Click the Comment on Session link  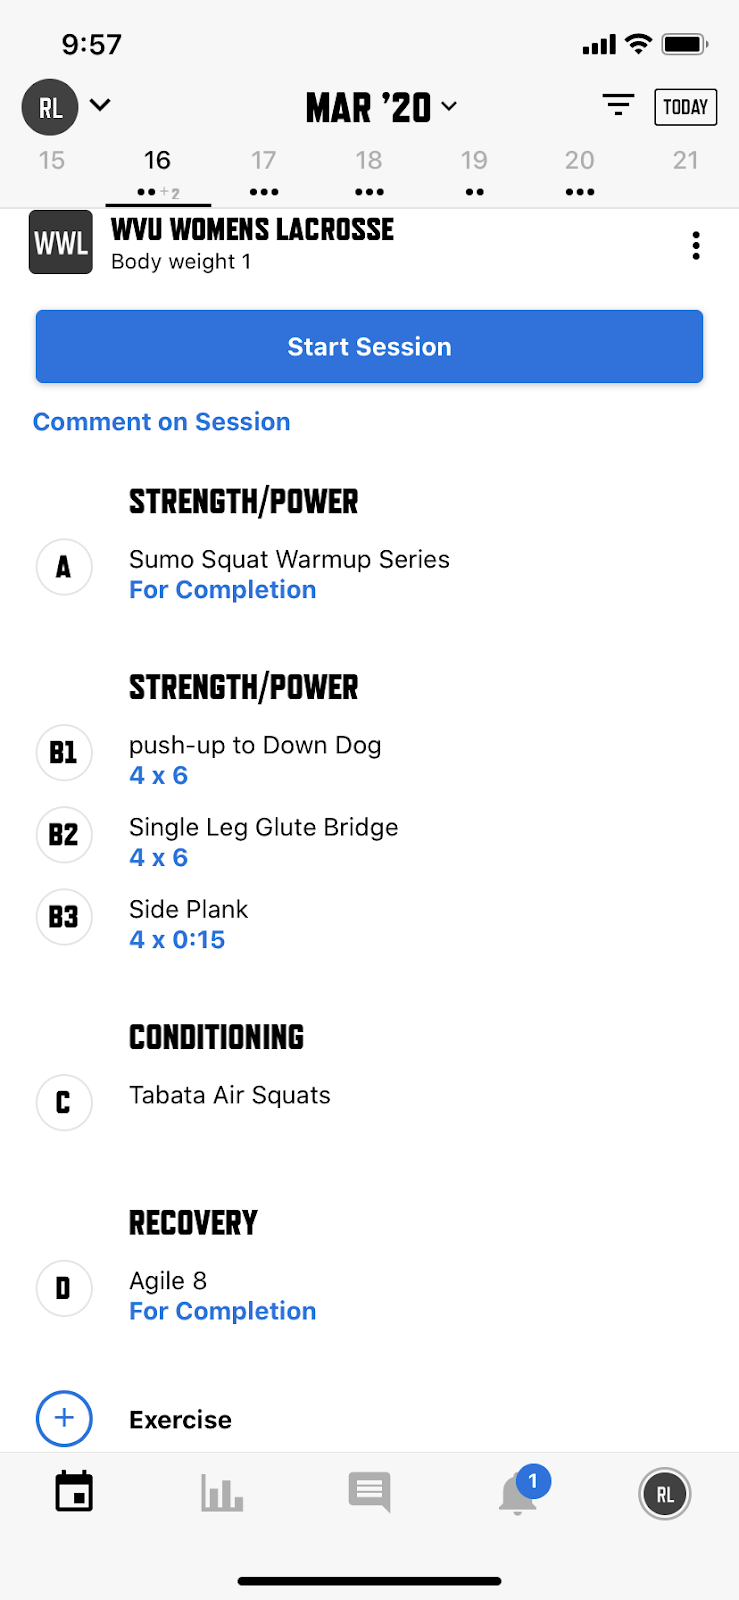(162, 422)
